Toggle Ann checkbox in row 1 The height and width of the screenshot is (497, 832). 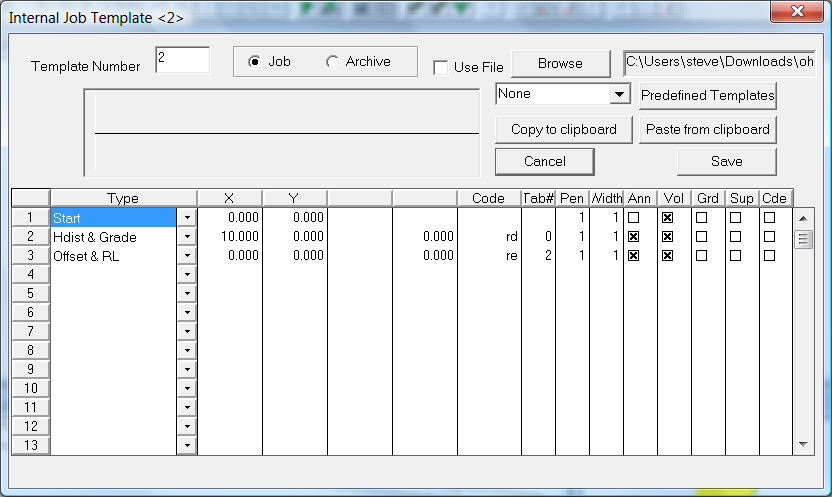[x=633, y=217]
